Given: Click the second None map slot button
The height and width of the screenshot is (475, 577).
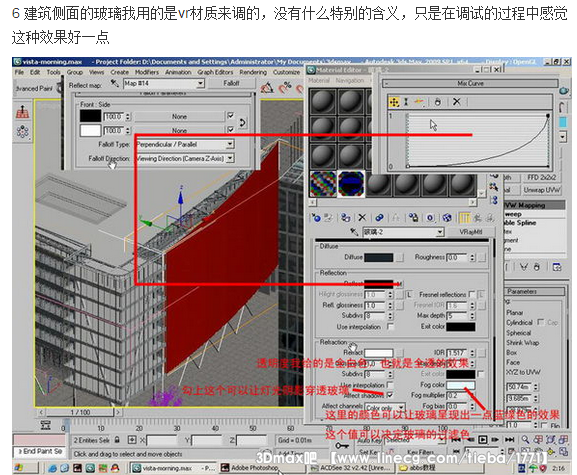Looking at the screenshot, I should [x=179, y=130].
